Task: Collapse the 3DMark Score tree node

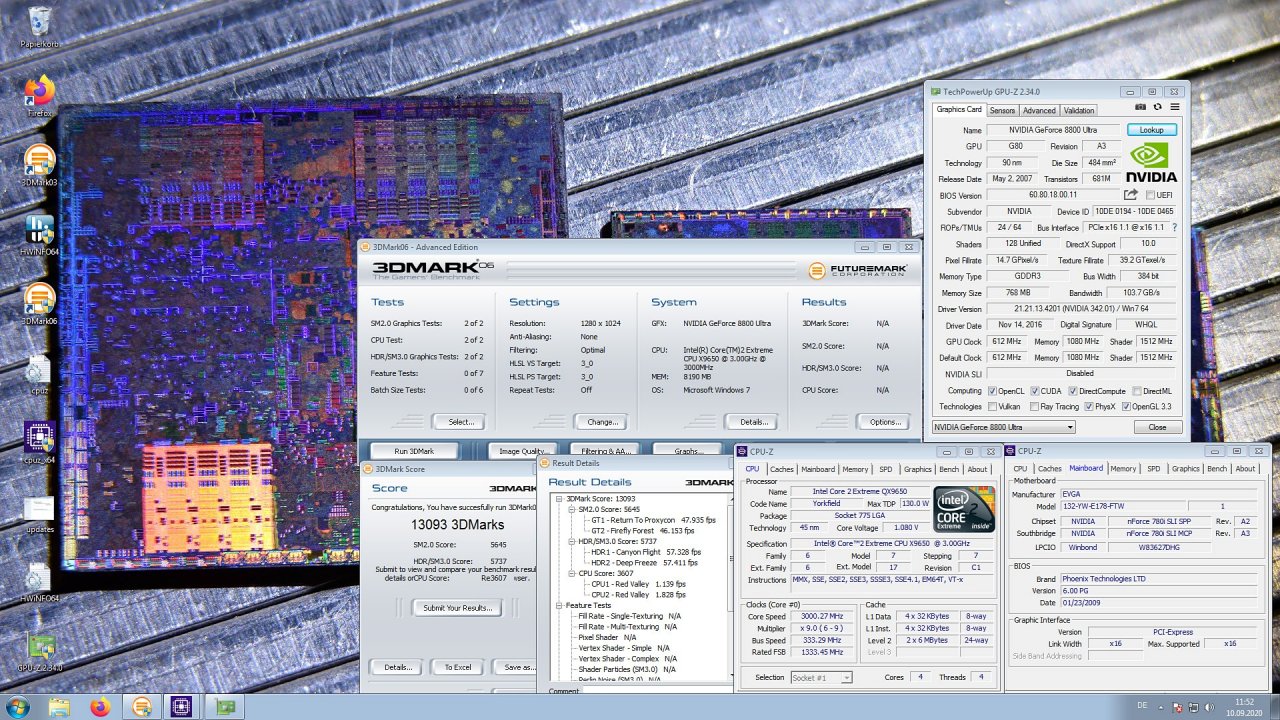Action: click(x=560, y=498)
